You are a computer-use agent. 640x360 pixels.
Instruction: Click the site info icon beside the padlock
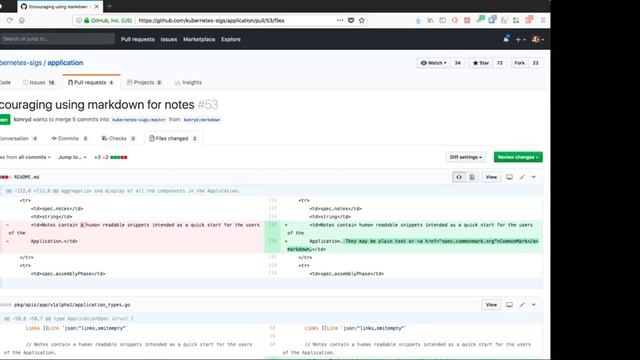click(79, 20)
